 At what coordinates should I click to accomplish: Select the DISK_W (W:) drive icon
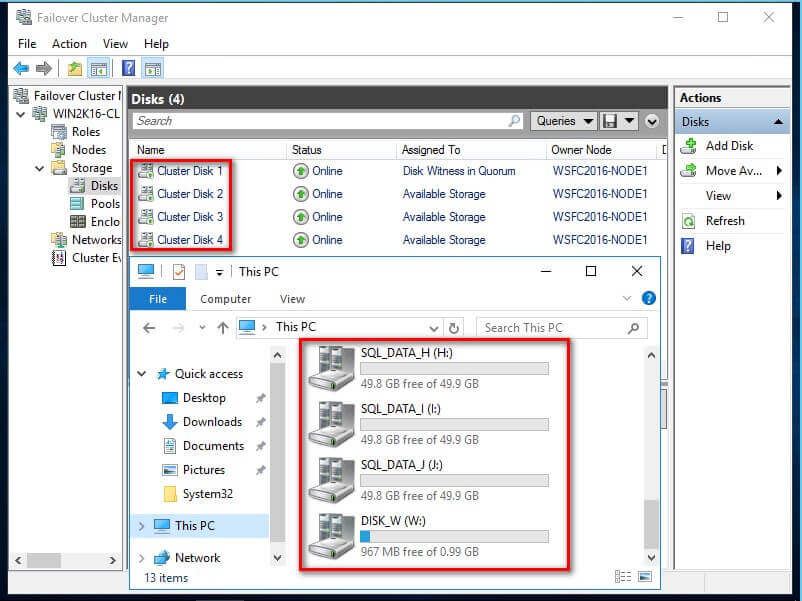click(x=331, y=535)
